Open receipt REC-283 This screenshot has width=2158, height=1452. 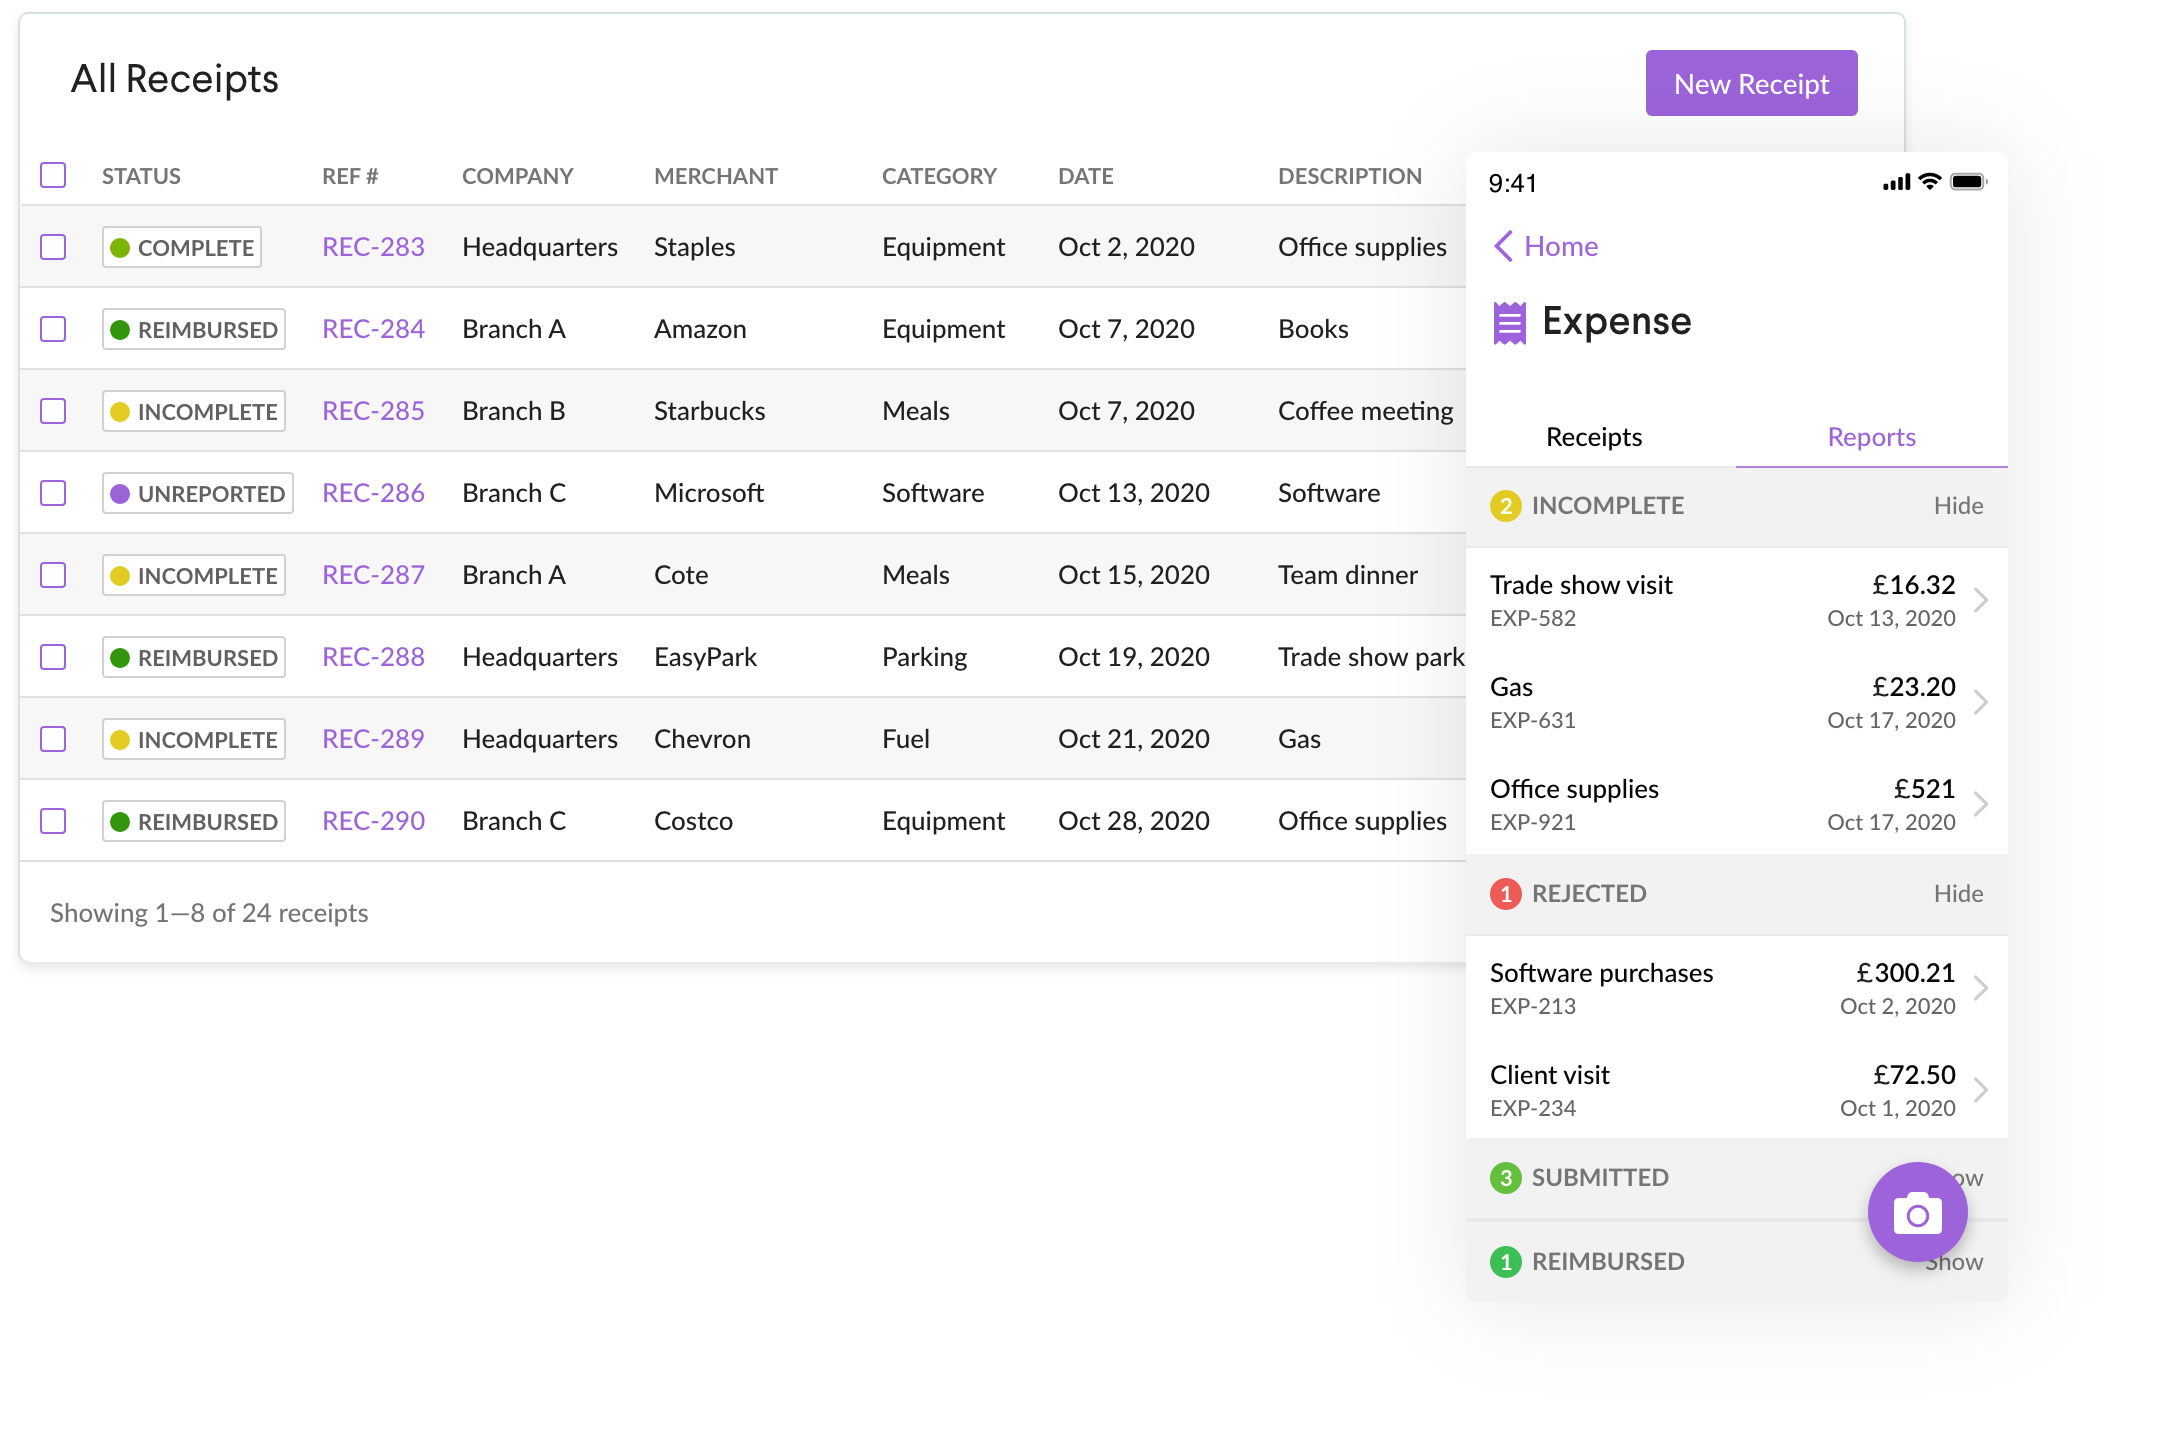pyautogui.click(x=372, y=246)
